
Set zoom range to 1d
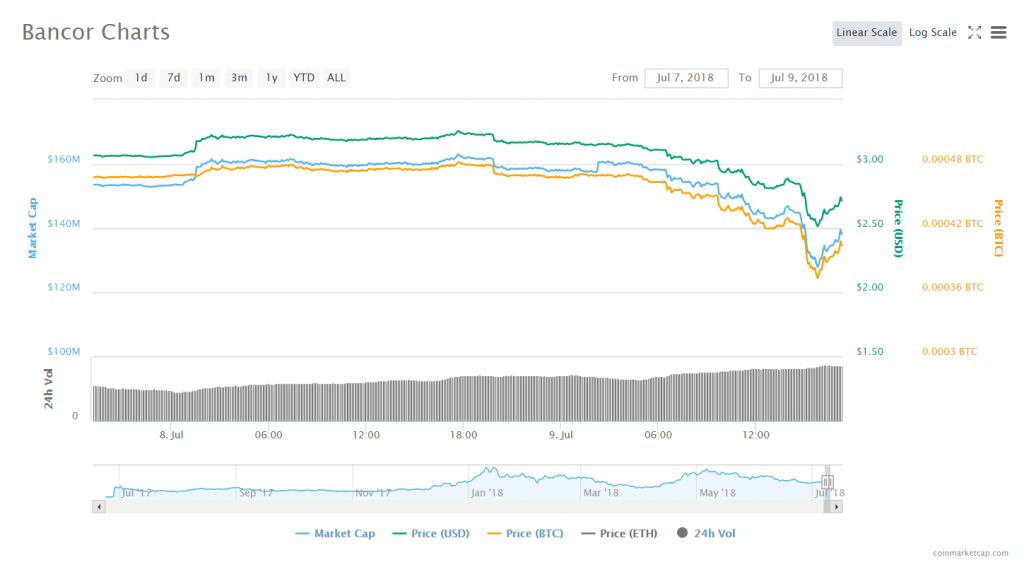click(x=141, y=78)
